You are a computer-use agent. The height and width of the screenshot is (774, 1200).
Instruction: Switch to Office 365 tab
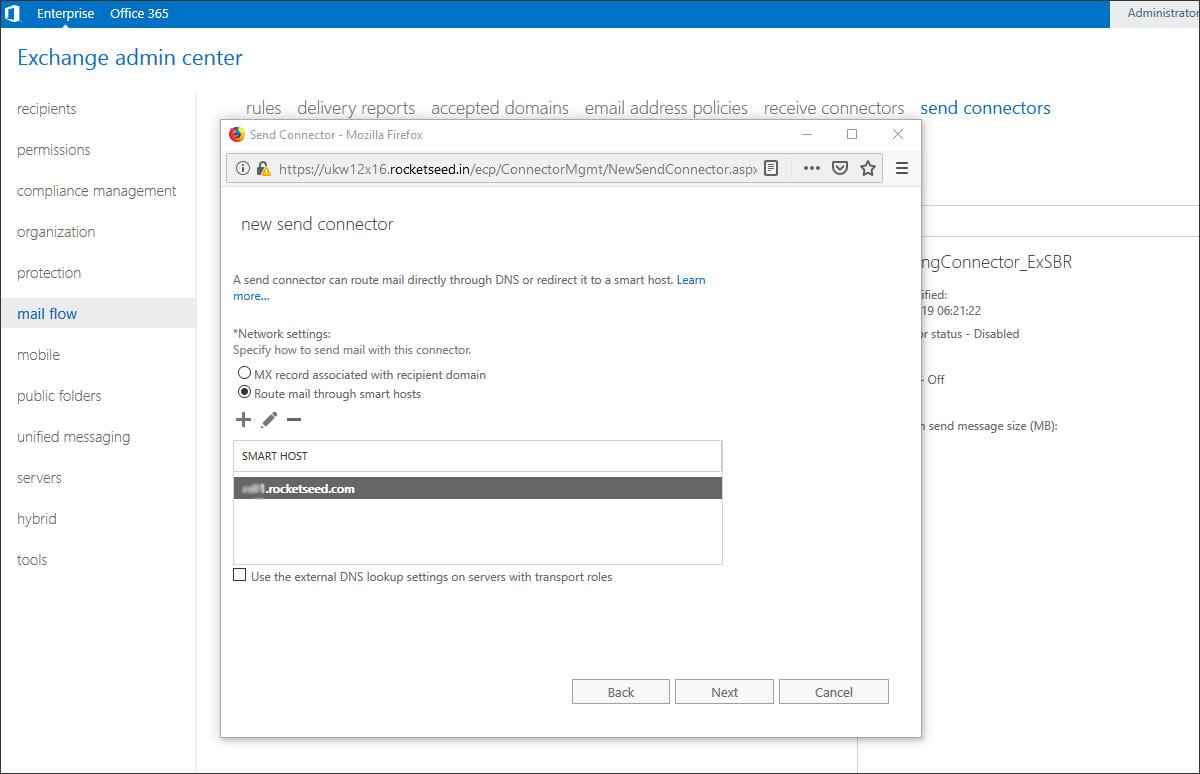139,14
